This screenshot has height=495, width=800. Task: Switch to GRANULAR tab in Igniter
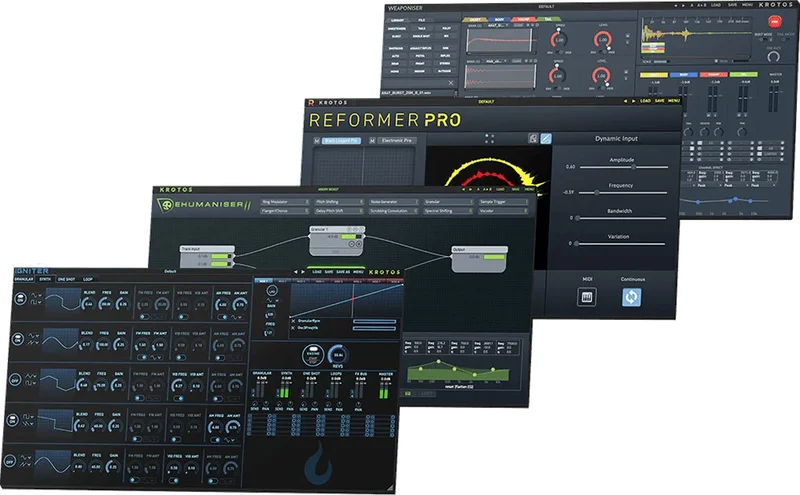24,280
